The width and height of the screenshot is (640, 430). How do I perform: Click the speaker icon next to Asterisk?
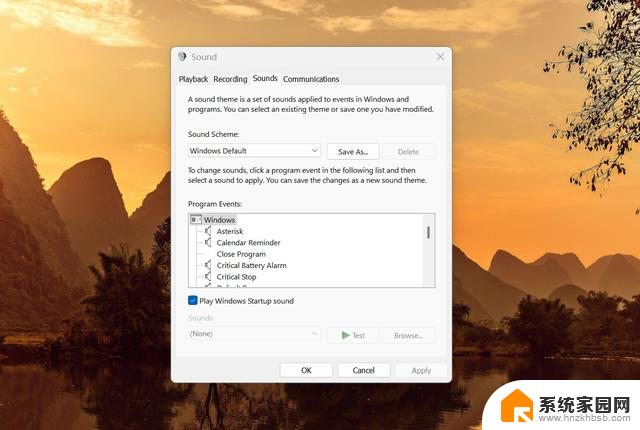[x=208, y=231]
